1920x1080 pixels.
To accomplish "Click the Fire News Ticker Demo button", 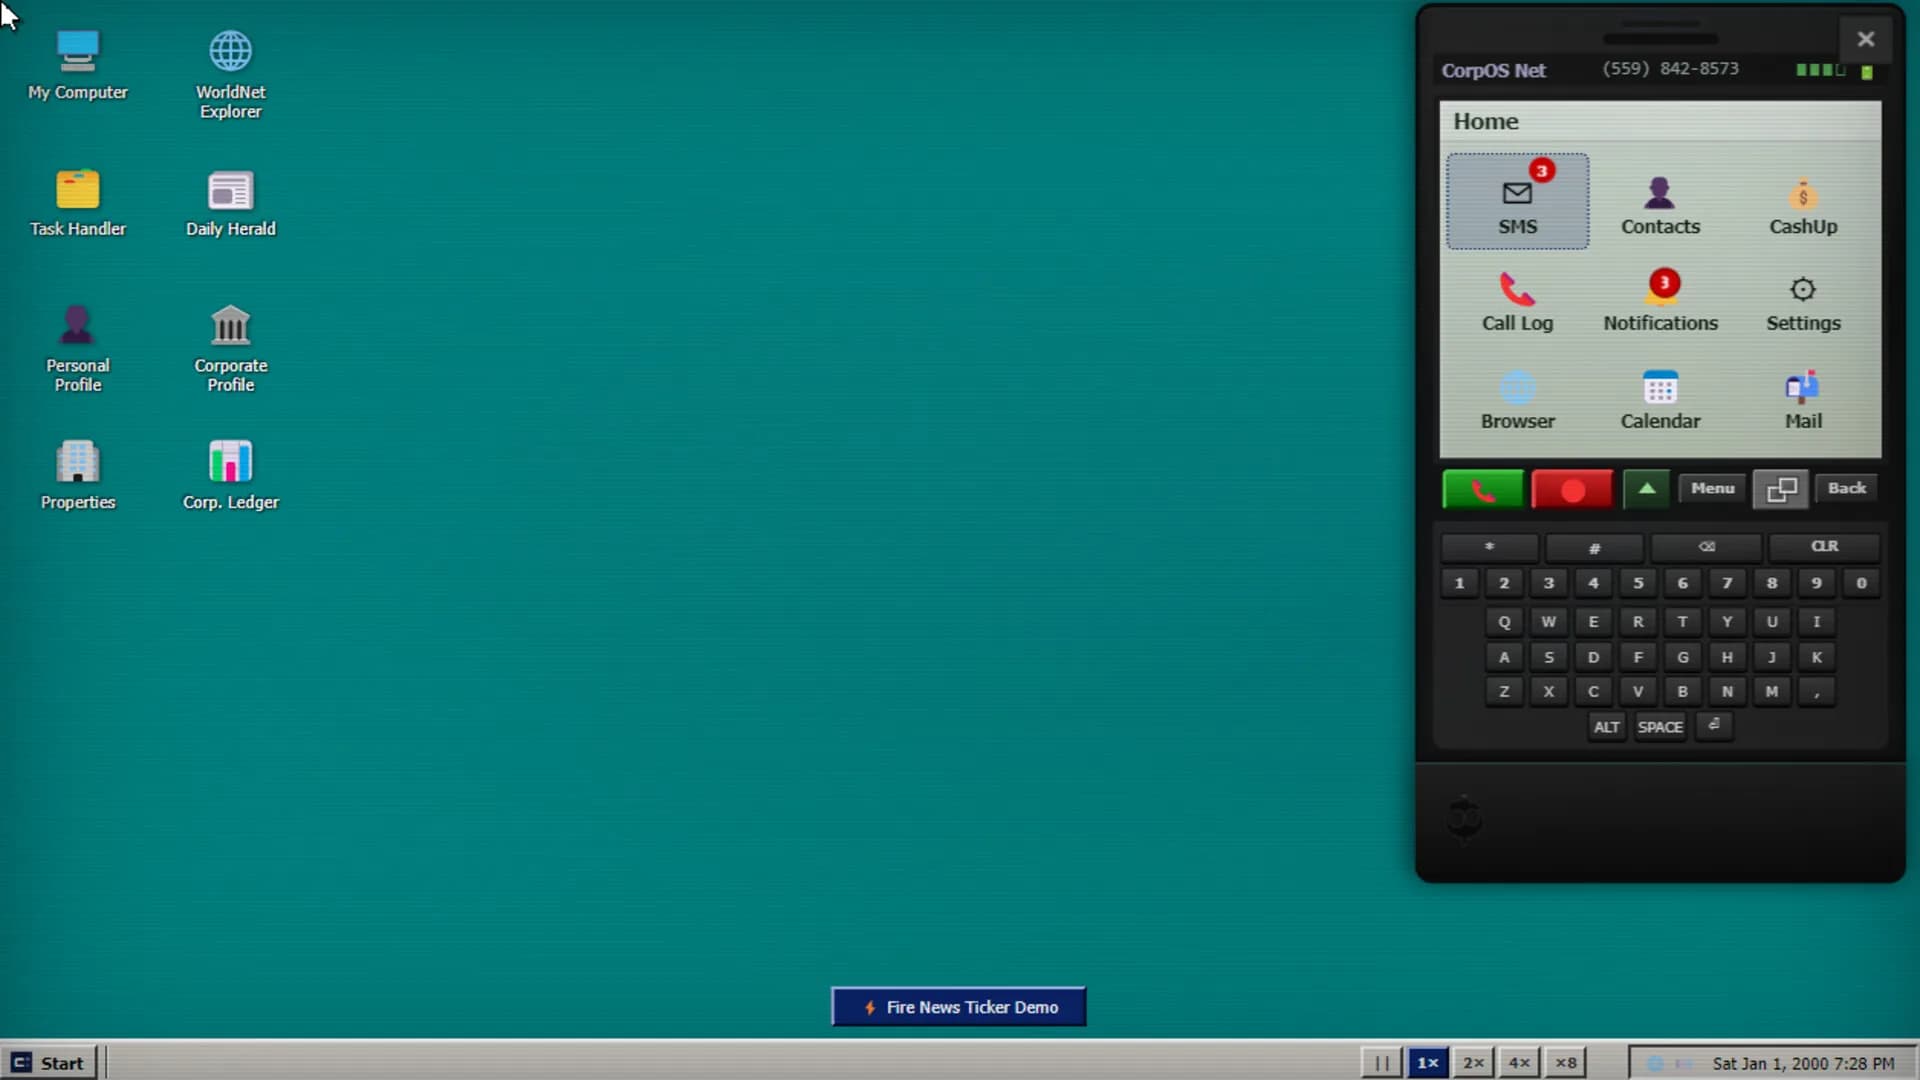I will [959, 1007].
